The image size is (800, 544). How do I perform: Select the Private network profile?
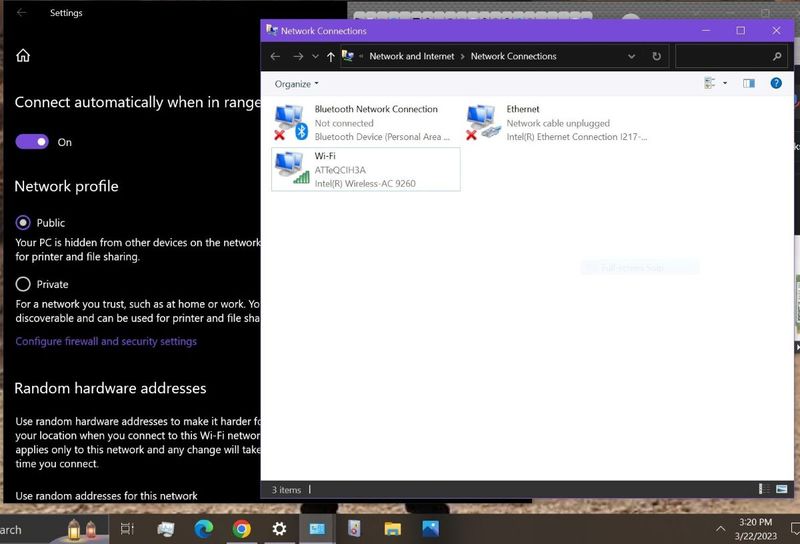click(23, 284)
